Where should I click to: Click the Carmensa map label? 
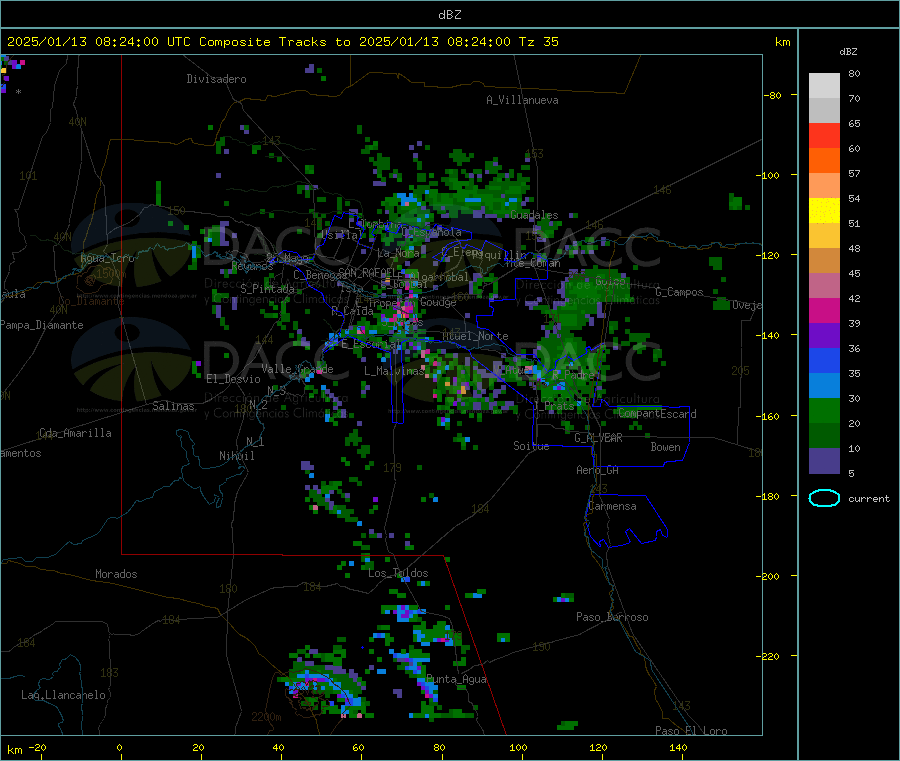(x=612, y=506)
